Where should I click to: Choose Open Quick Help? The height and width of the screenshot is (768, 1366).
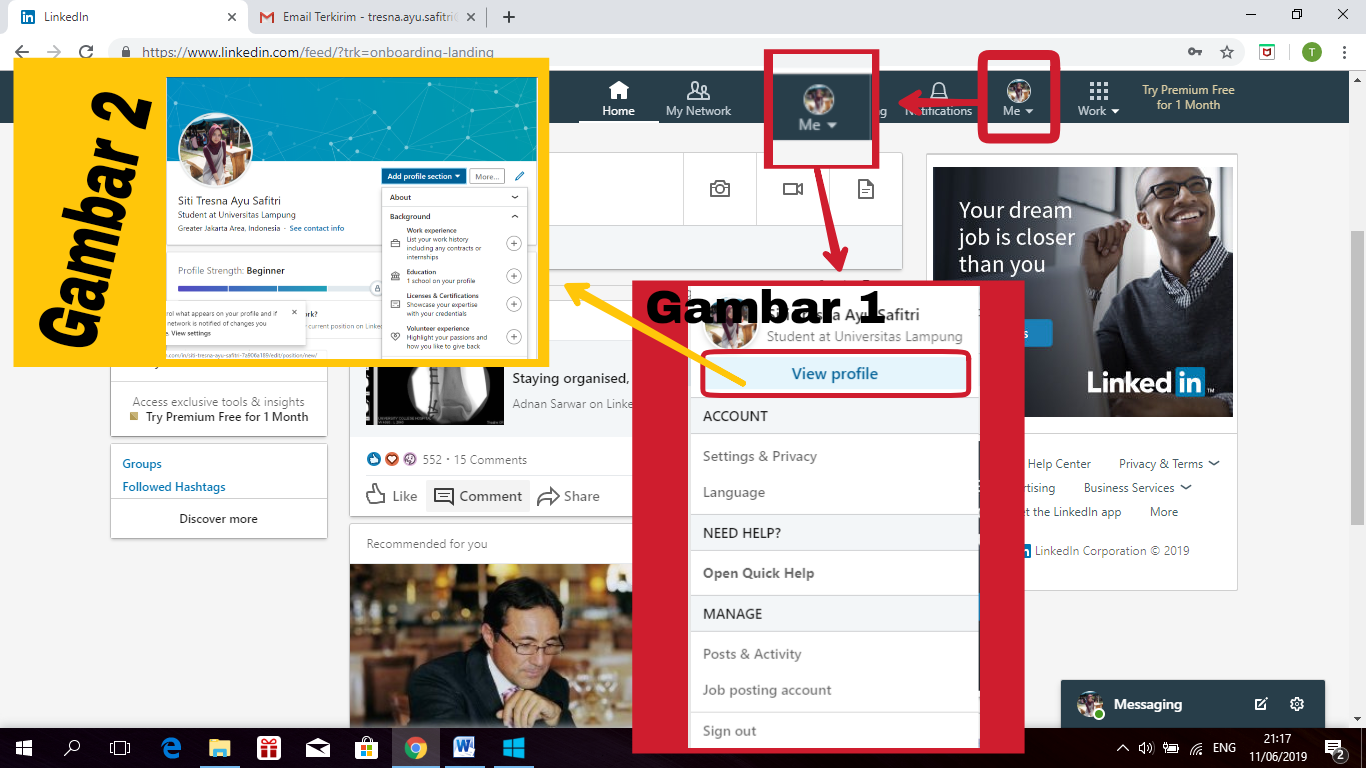758,573
